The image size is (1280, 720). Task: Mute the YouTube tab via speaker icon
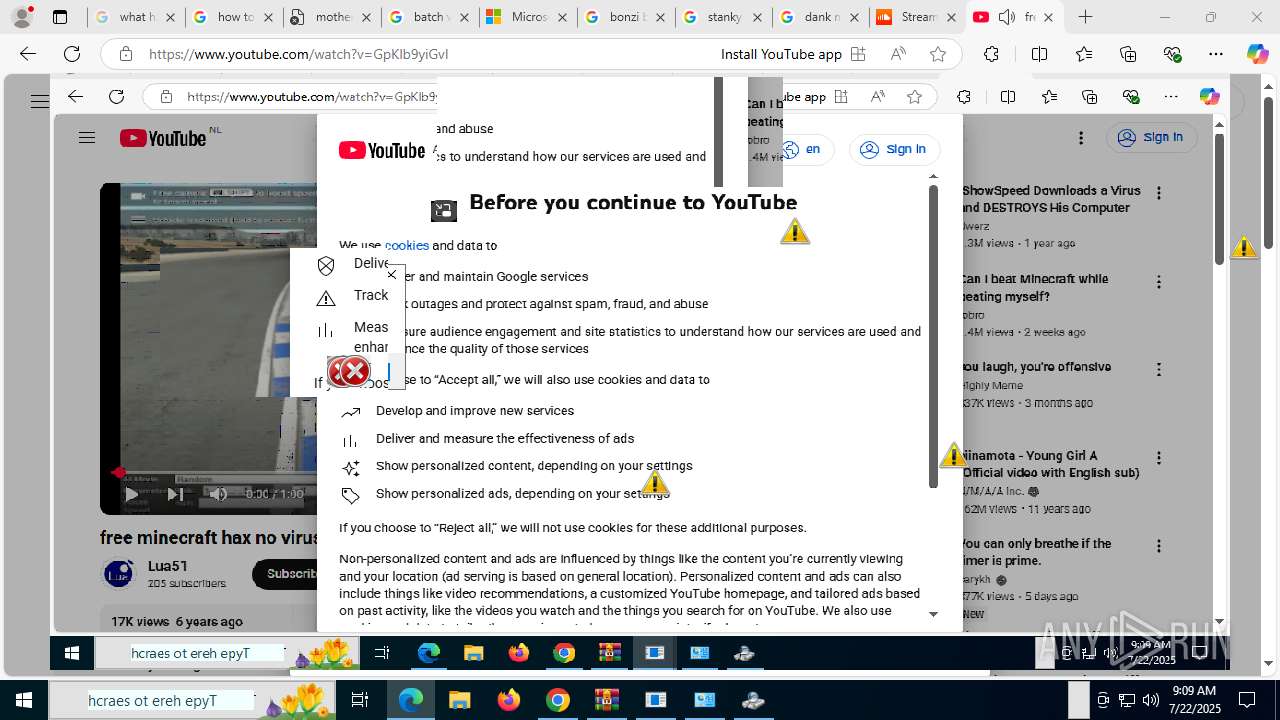(1006, 17)
